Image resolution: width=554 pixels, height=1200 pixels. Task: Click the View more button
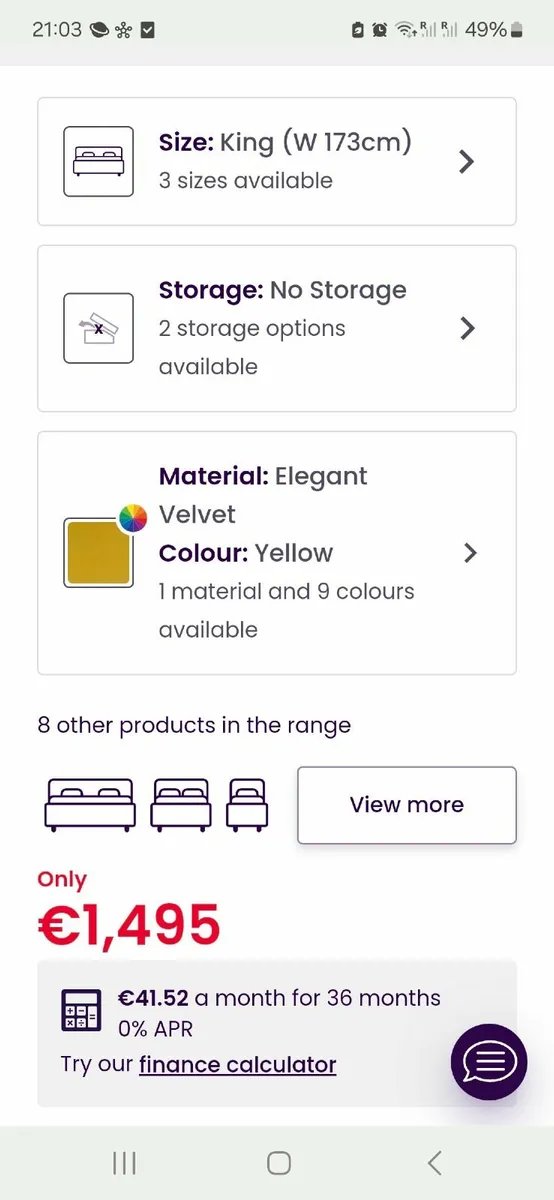tap(407, 805)
